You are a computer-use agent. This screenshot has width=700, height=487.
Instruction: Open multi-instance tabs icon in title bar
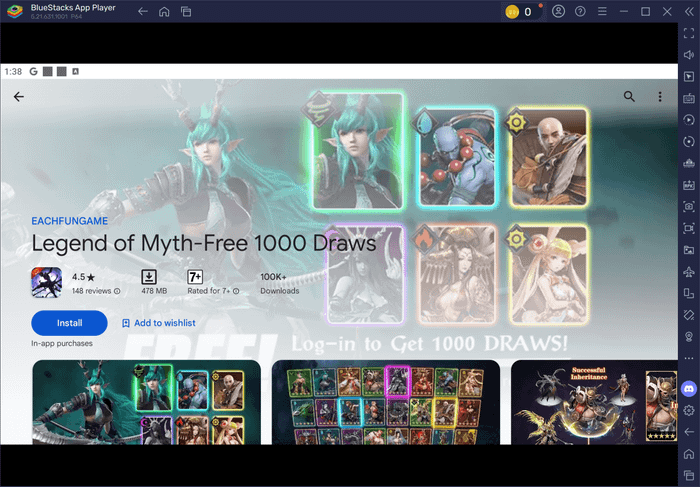click(x=186, y=12)
